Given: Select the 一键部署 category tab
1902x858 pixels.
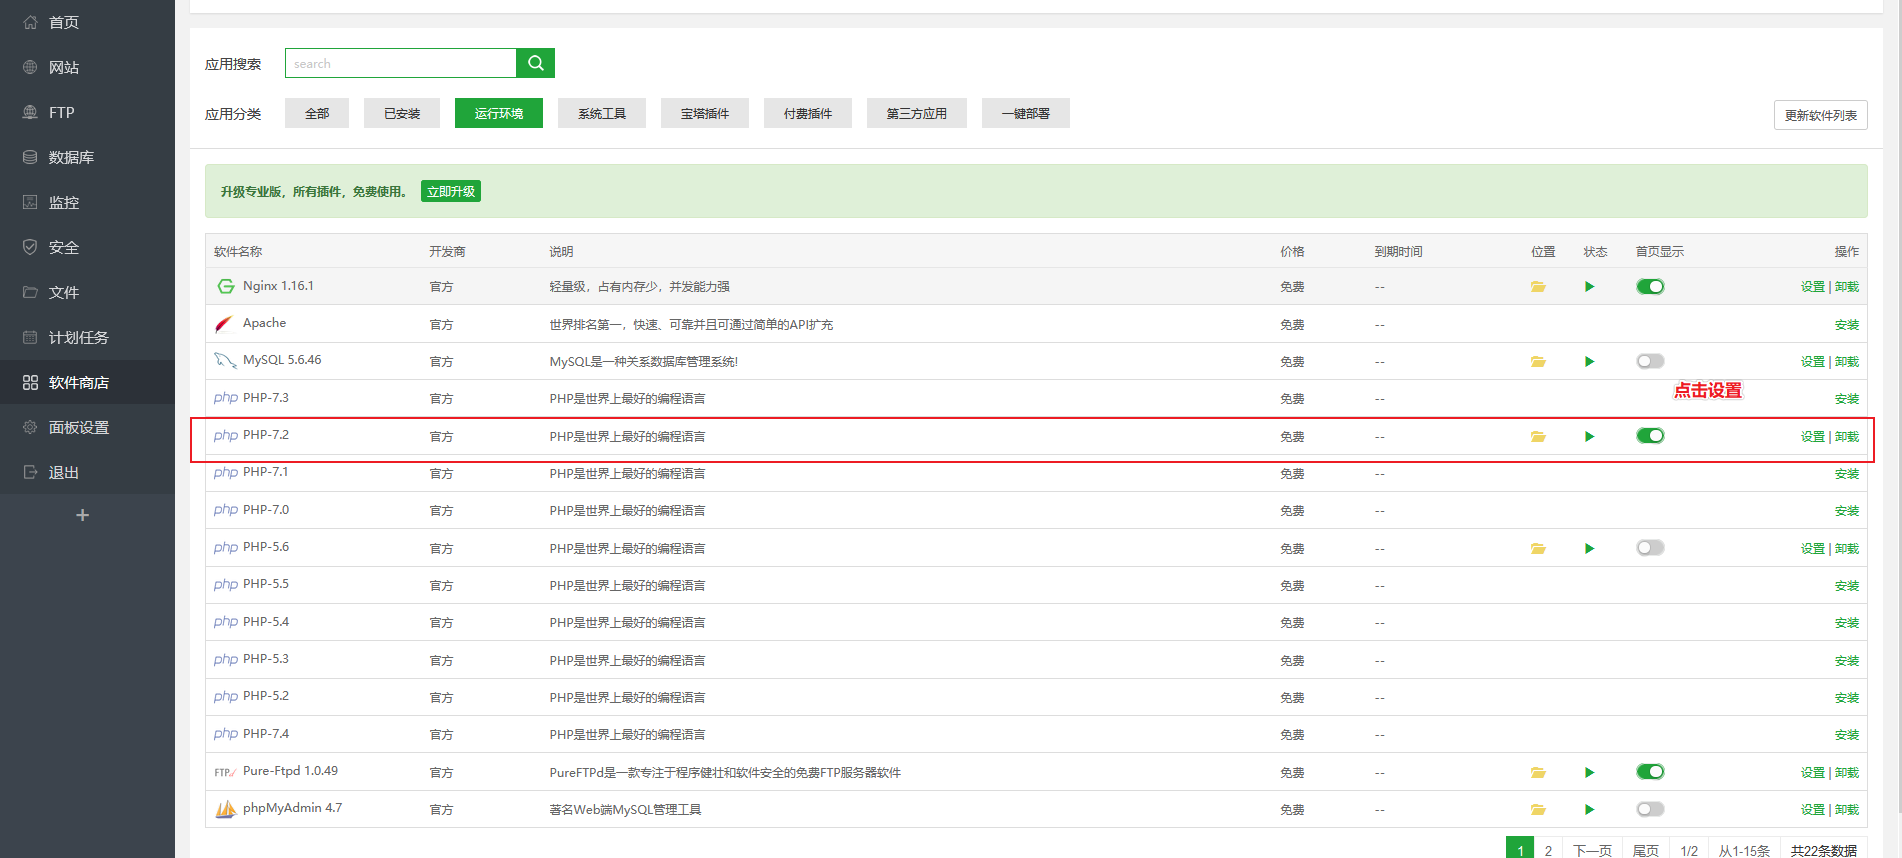Looking at the screenshot, I should (1026, 113).
